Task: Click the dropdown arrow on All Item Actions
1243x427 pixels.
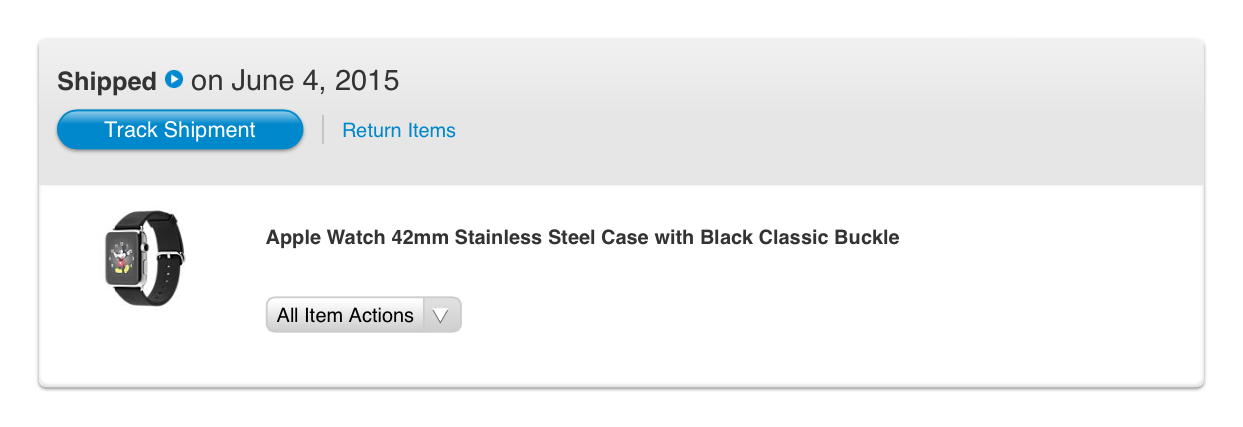Action: click(x=442, y=315)
